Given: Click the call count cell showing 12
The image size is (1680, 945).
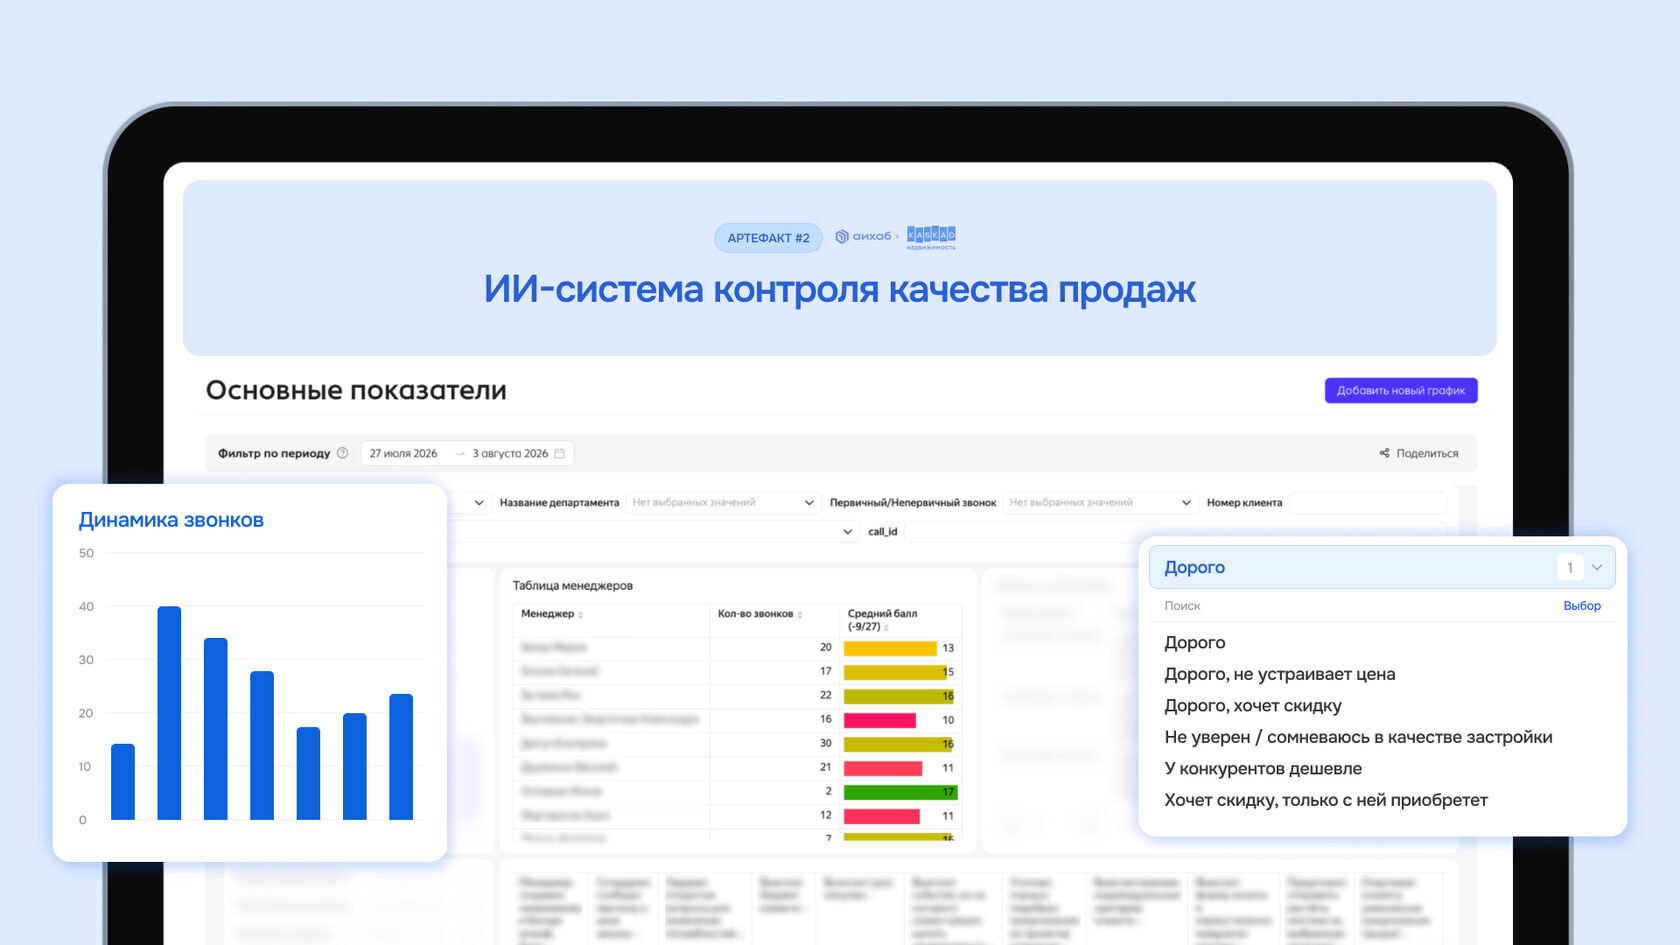Looking at the screenshot, I should pos(826,815).
